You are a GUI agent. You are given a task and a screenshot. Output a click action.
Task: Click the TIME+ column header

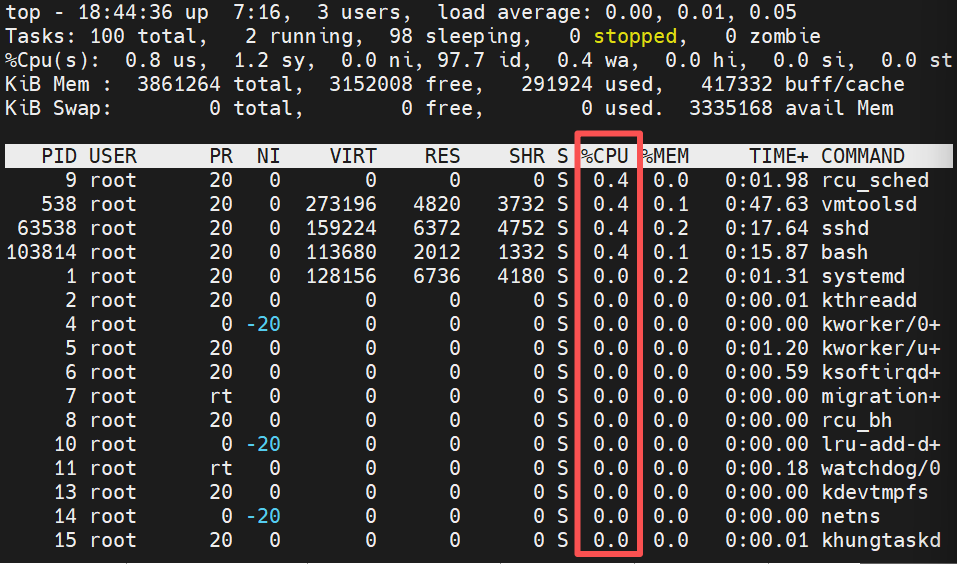779,156
